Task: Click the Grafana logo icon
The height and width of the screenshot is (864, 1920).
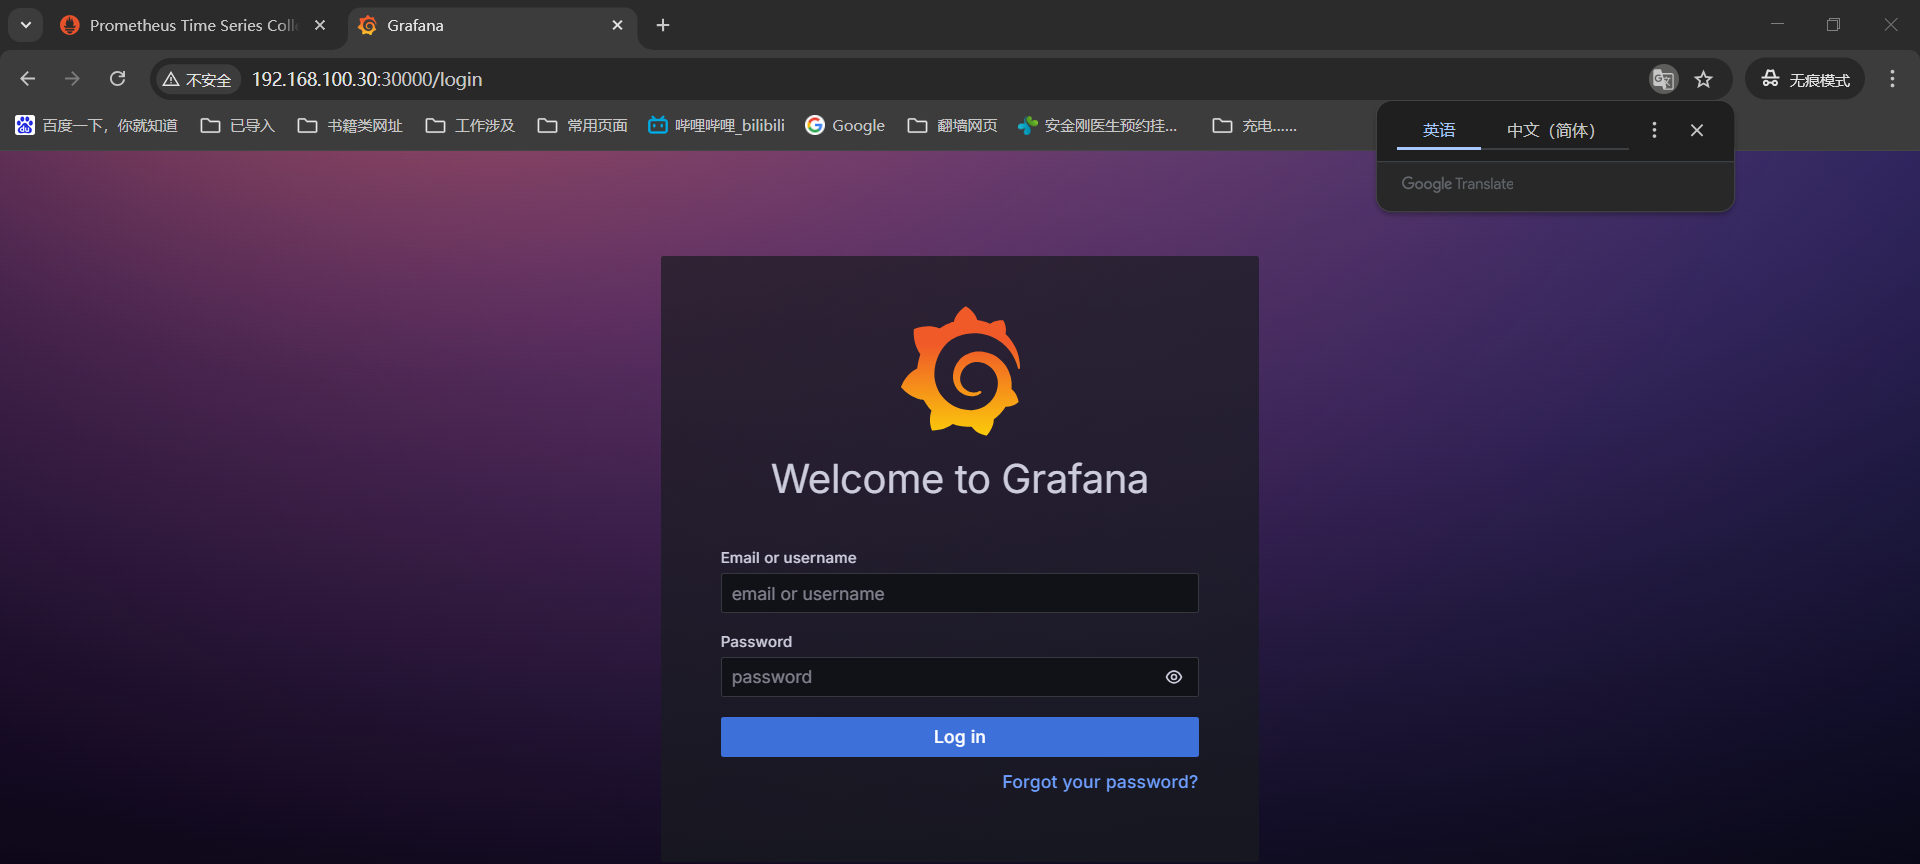Action: tap(960, 371)
